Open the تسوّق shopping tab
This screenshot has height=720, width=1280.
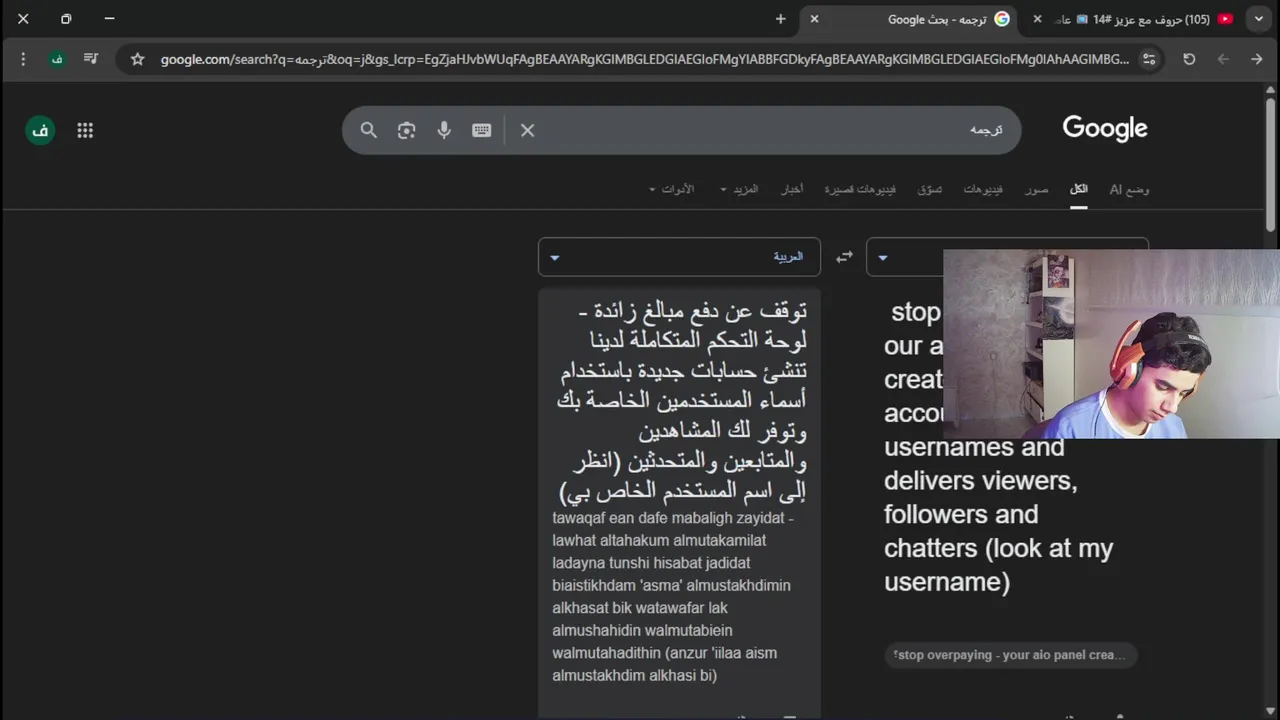point(930,189)
